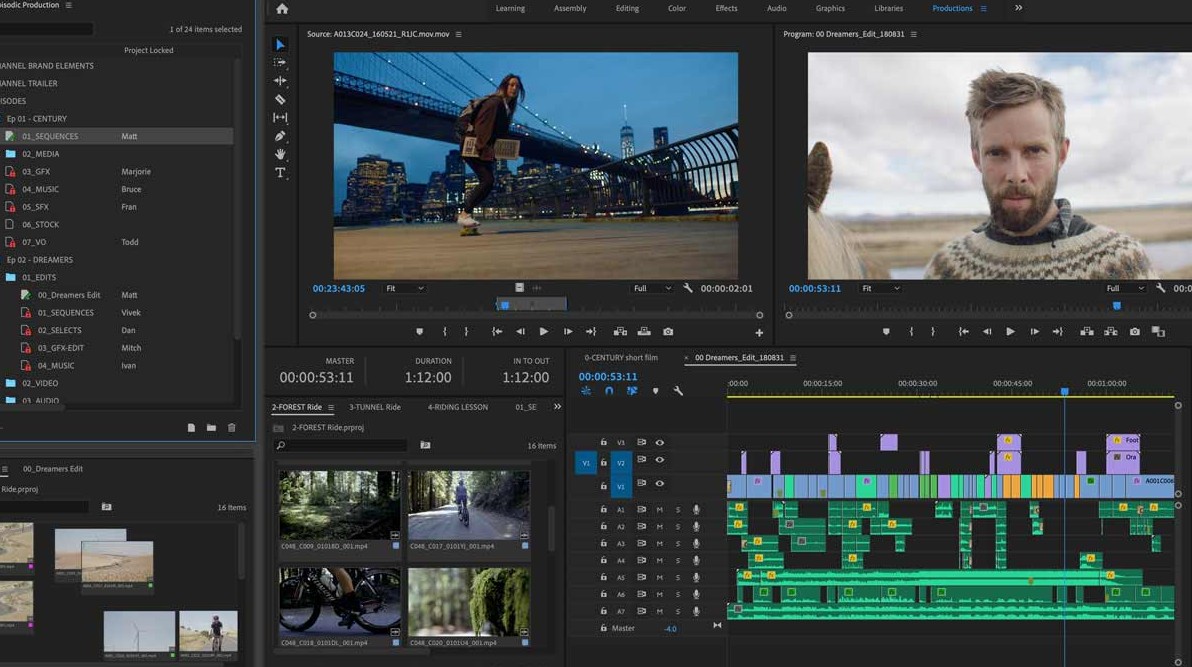Click the Home icon in top bar
Screen dimensions: 1192x667
pos(282,9)
